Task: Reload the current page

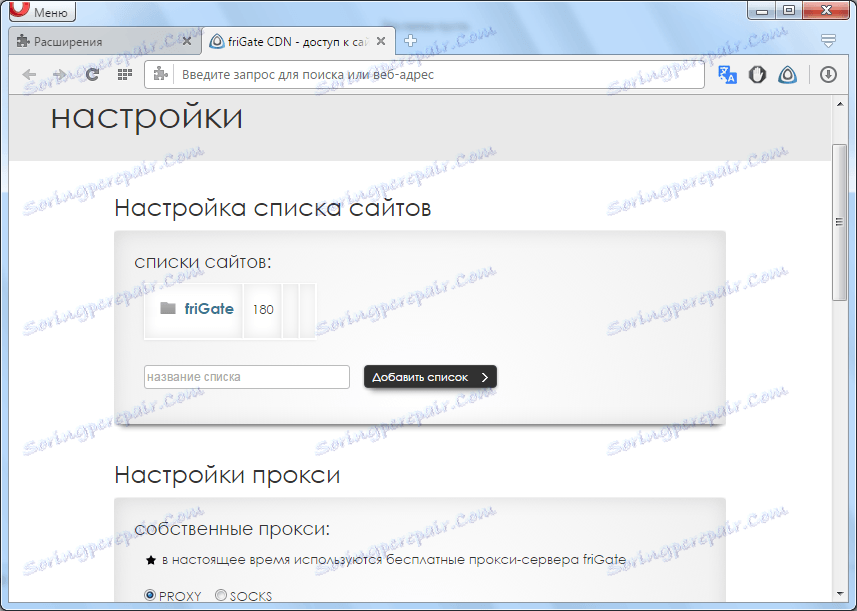Action: 92,74
